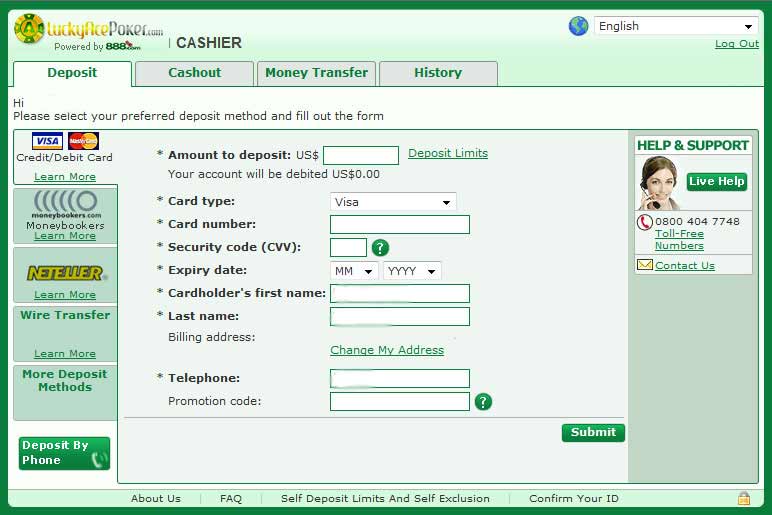This screenshot has height=515, width=772.
Task: Select Wire Transfer deposit method
Action: coord(65,315)
